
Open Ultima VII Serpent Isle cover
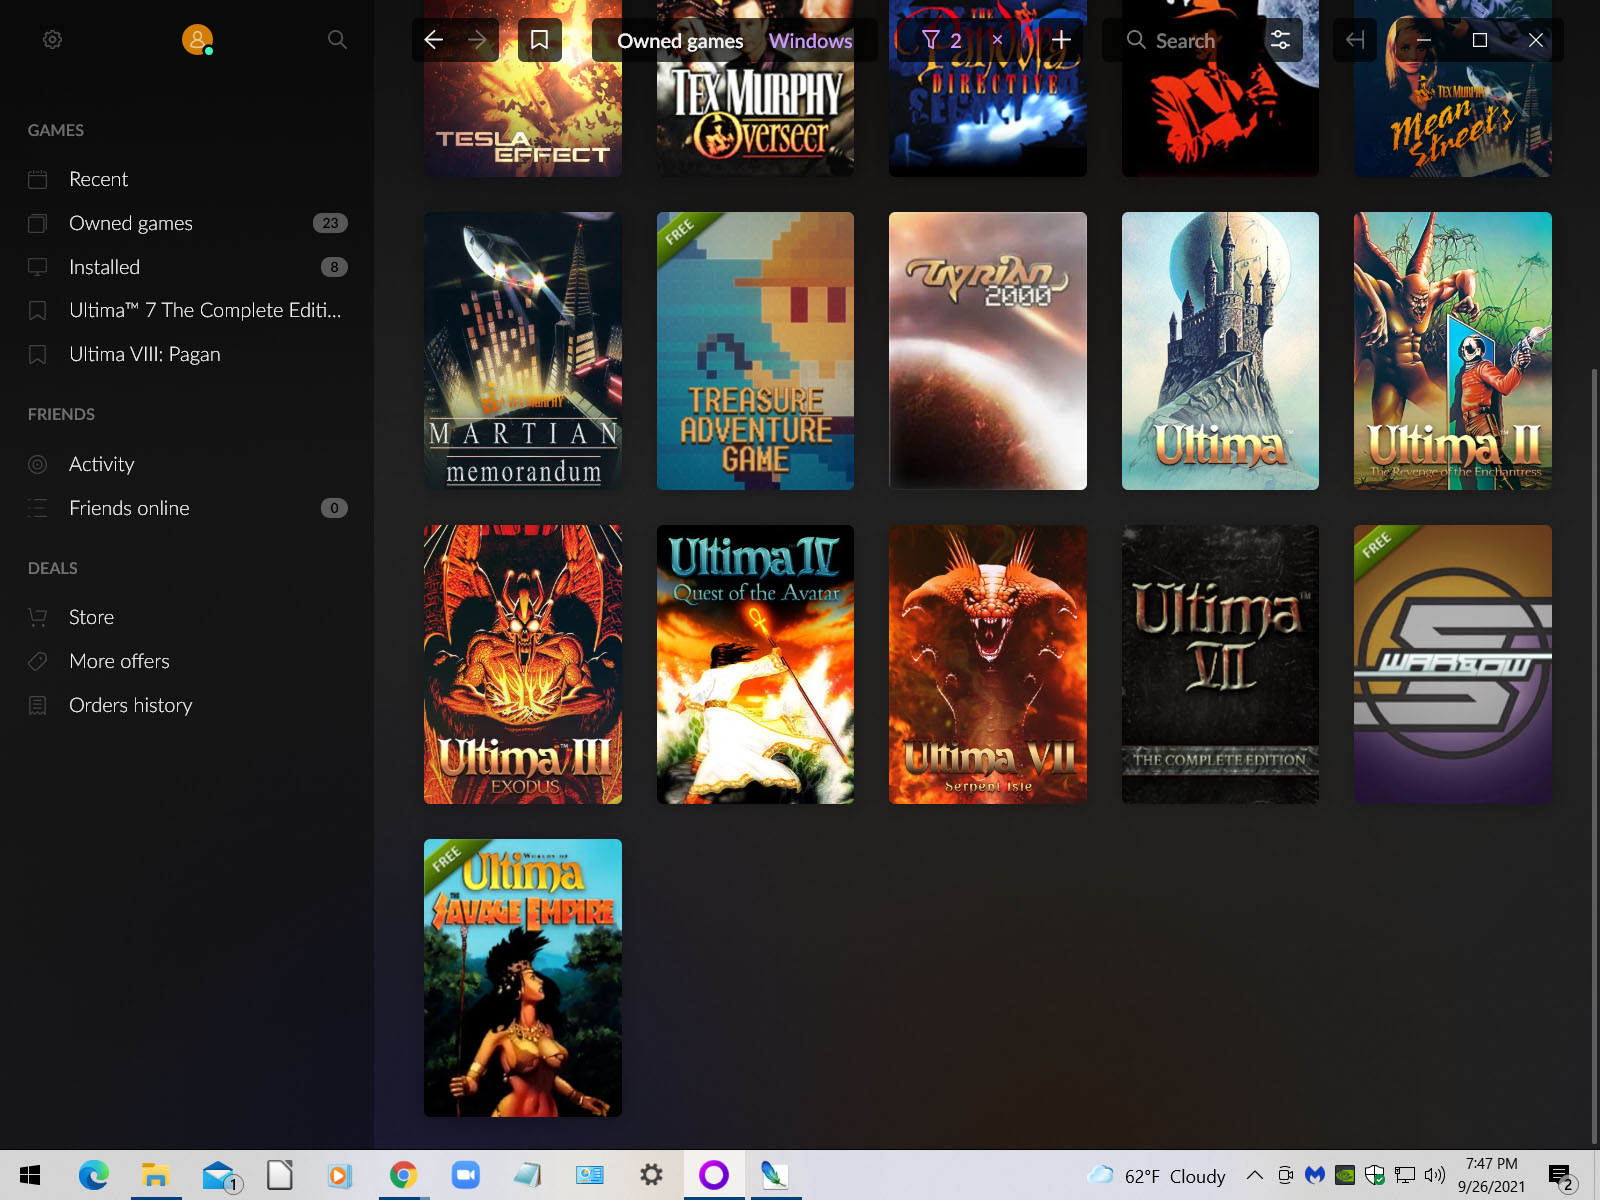(988, 664)
